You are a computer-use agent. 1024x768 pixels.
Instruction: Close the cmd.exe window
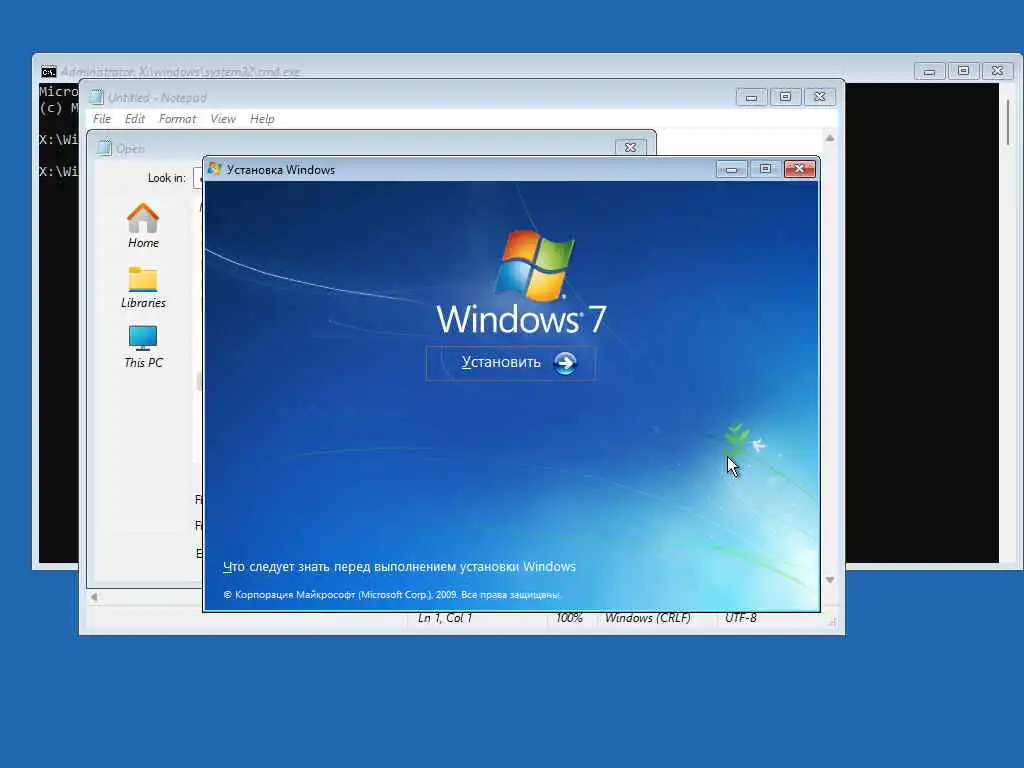coord(997,71)
